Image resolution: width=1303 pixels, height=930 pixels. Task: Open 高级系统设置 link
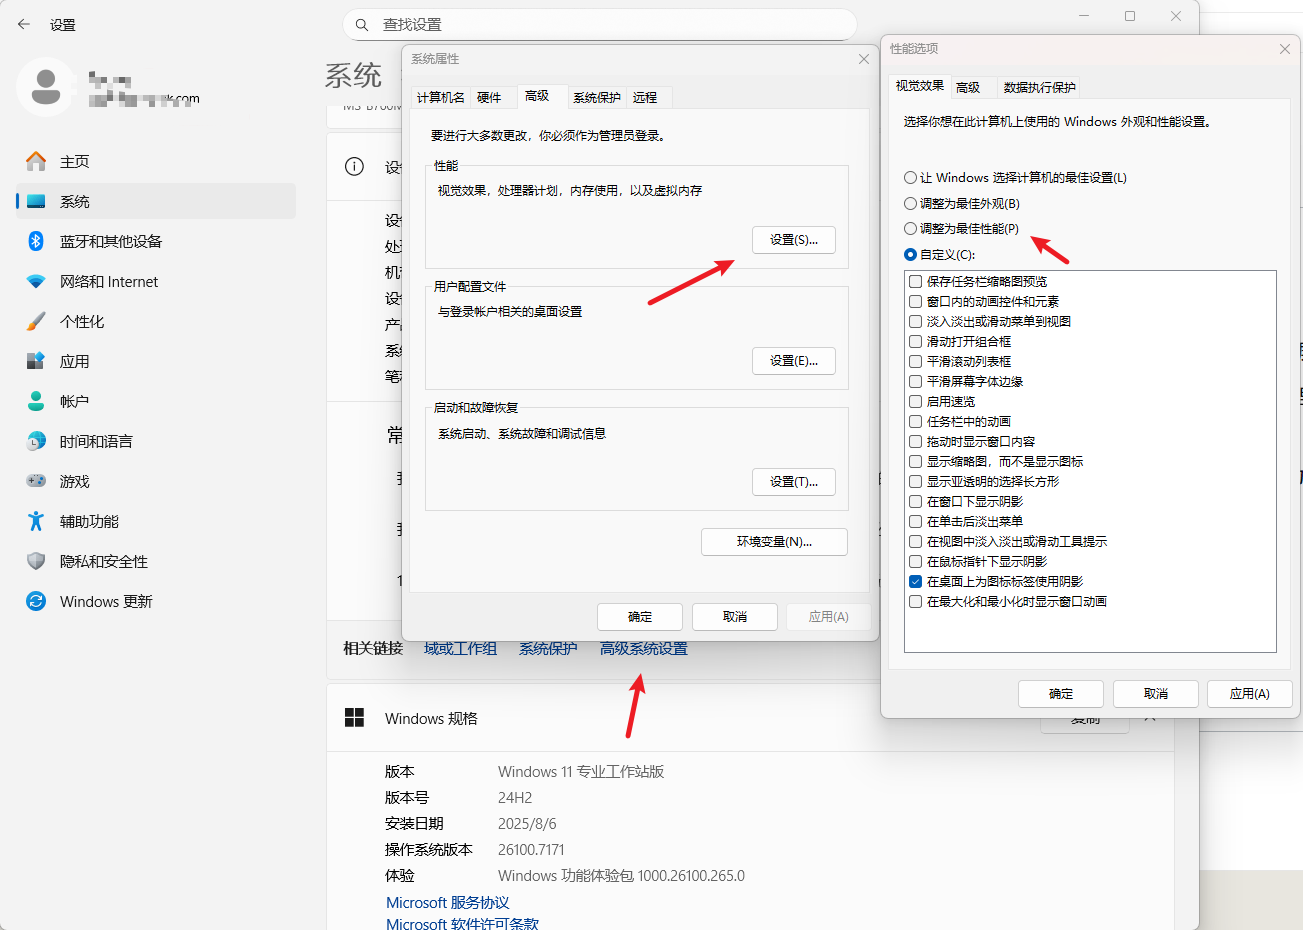(643, 648)
